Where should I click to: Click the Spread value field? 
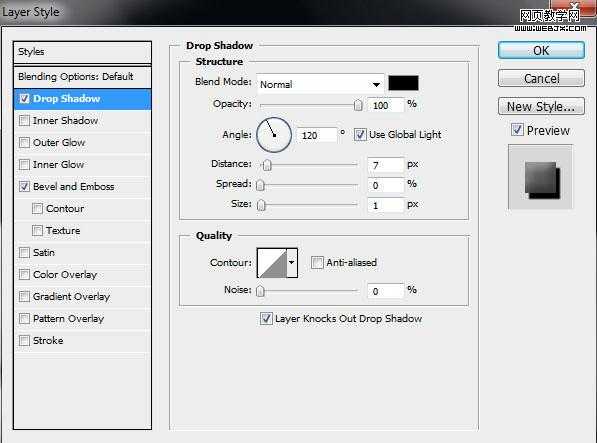pyautogui.click(x=385, y=185)
